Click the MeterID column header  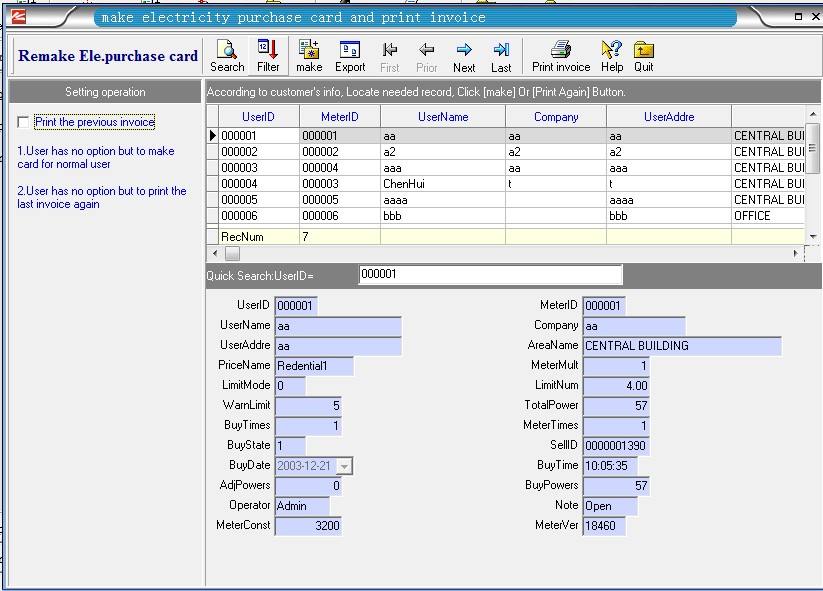(339, 117)
